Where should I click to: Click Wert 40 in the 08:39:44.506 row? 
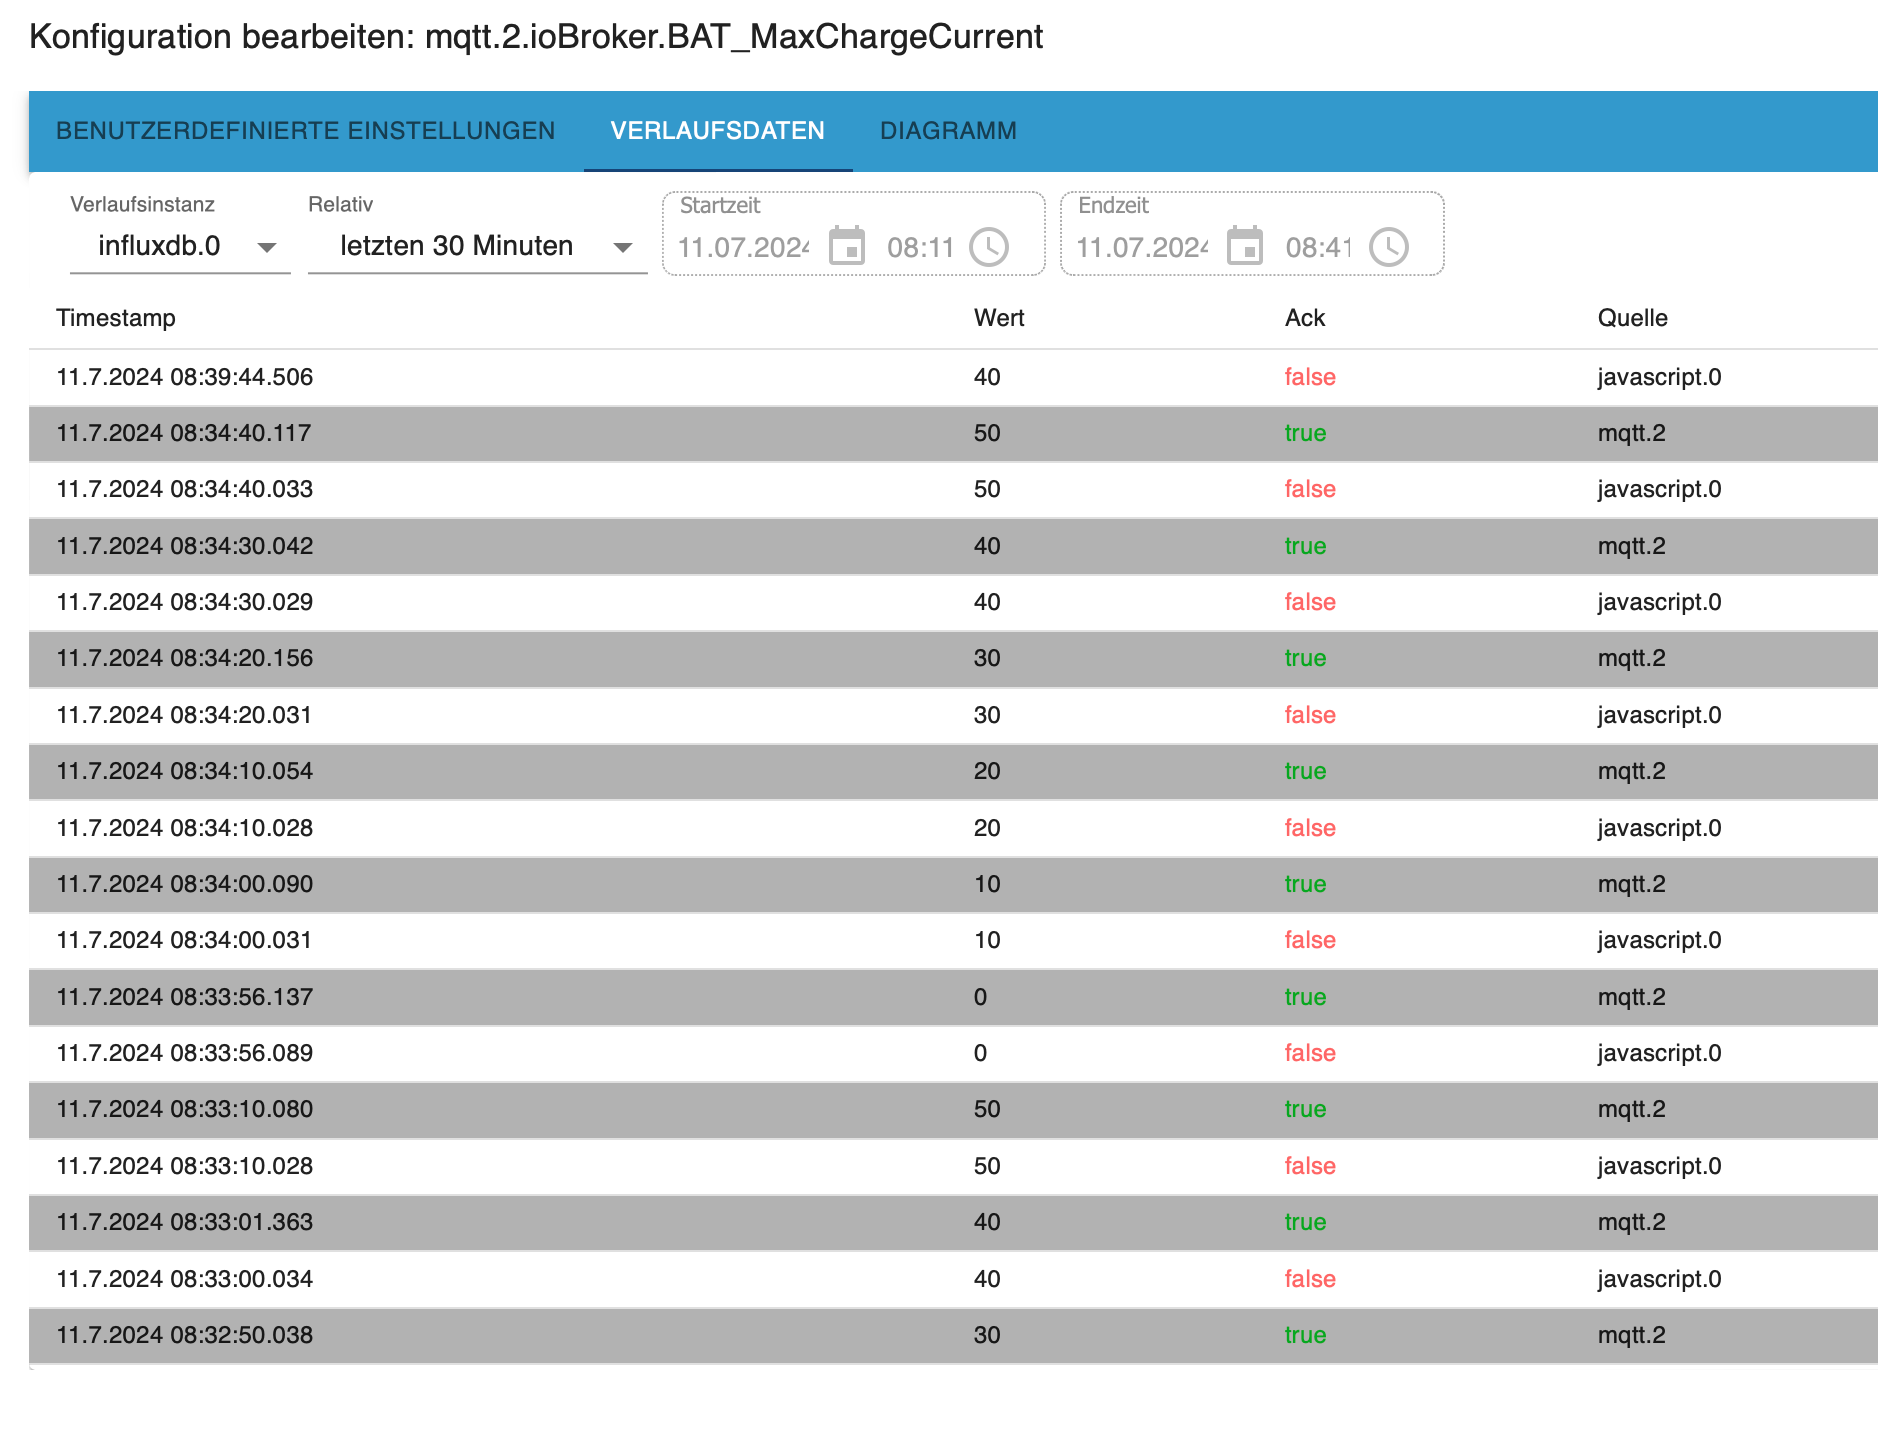pyautogui.click(x=987, y=377)
